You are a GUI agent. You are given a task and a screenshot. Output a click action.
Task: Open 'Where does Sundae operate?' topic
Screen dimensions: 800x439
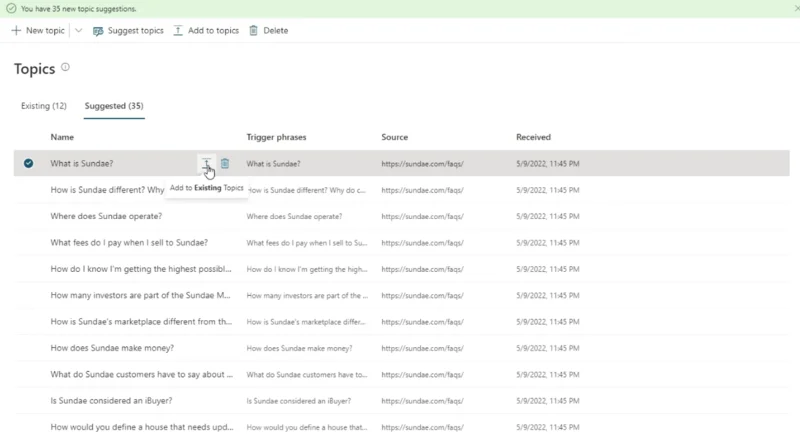(x=106, y=216)
